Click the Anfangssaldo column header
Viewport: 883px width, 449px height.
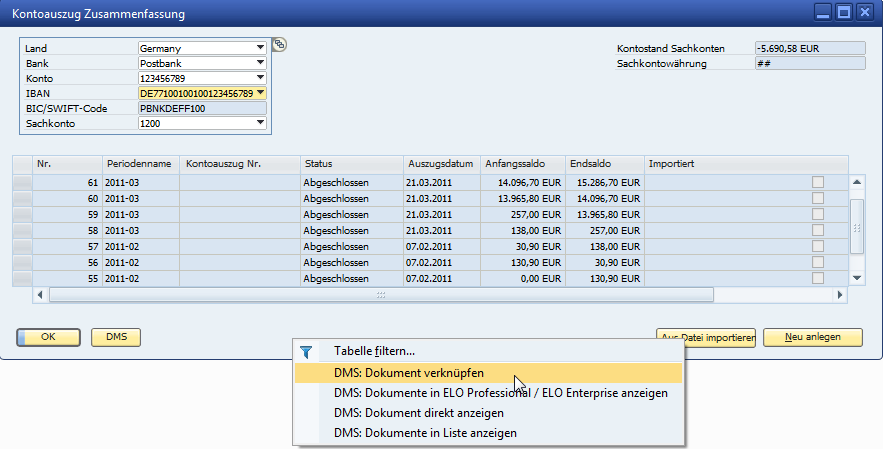point(523,164)
